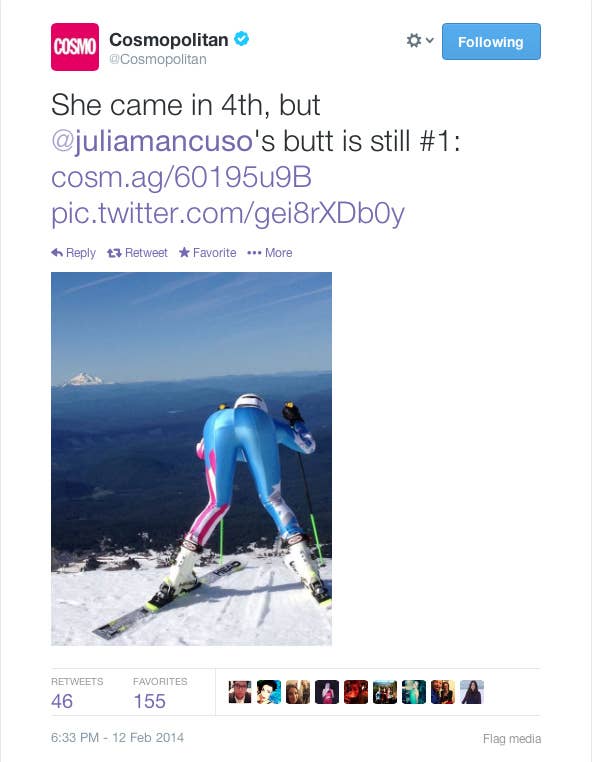View the 155 favorites list
This screenshot has height=762, width=592.
tap(160, 693)
